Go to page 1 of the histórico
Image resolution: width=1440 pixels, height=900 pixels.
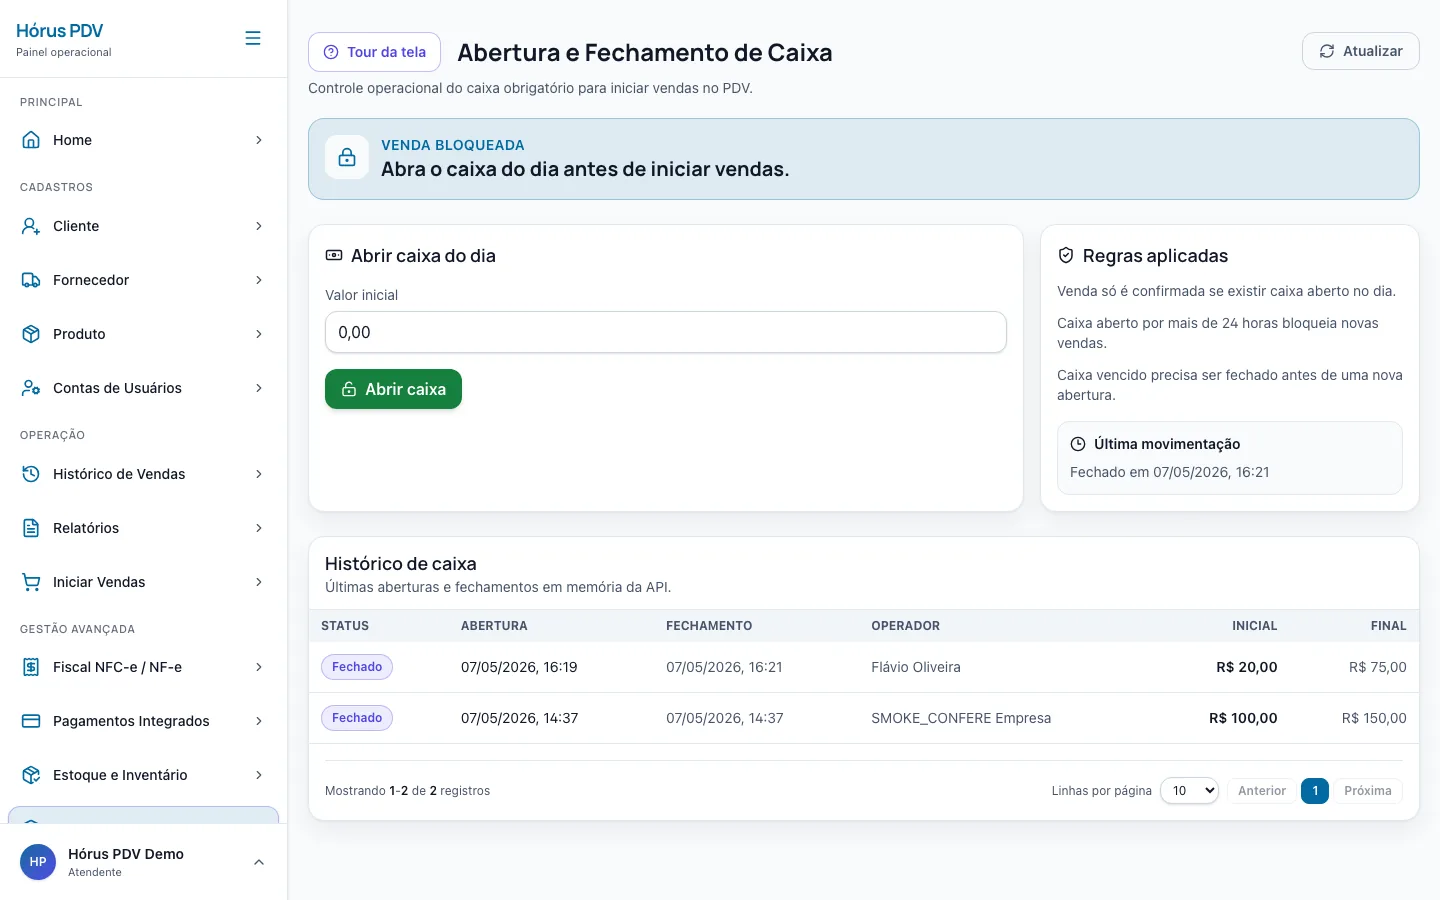point(1315,791)
